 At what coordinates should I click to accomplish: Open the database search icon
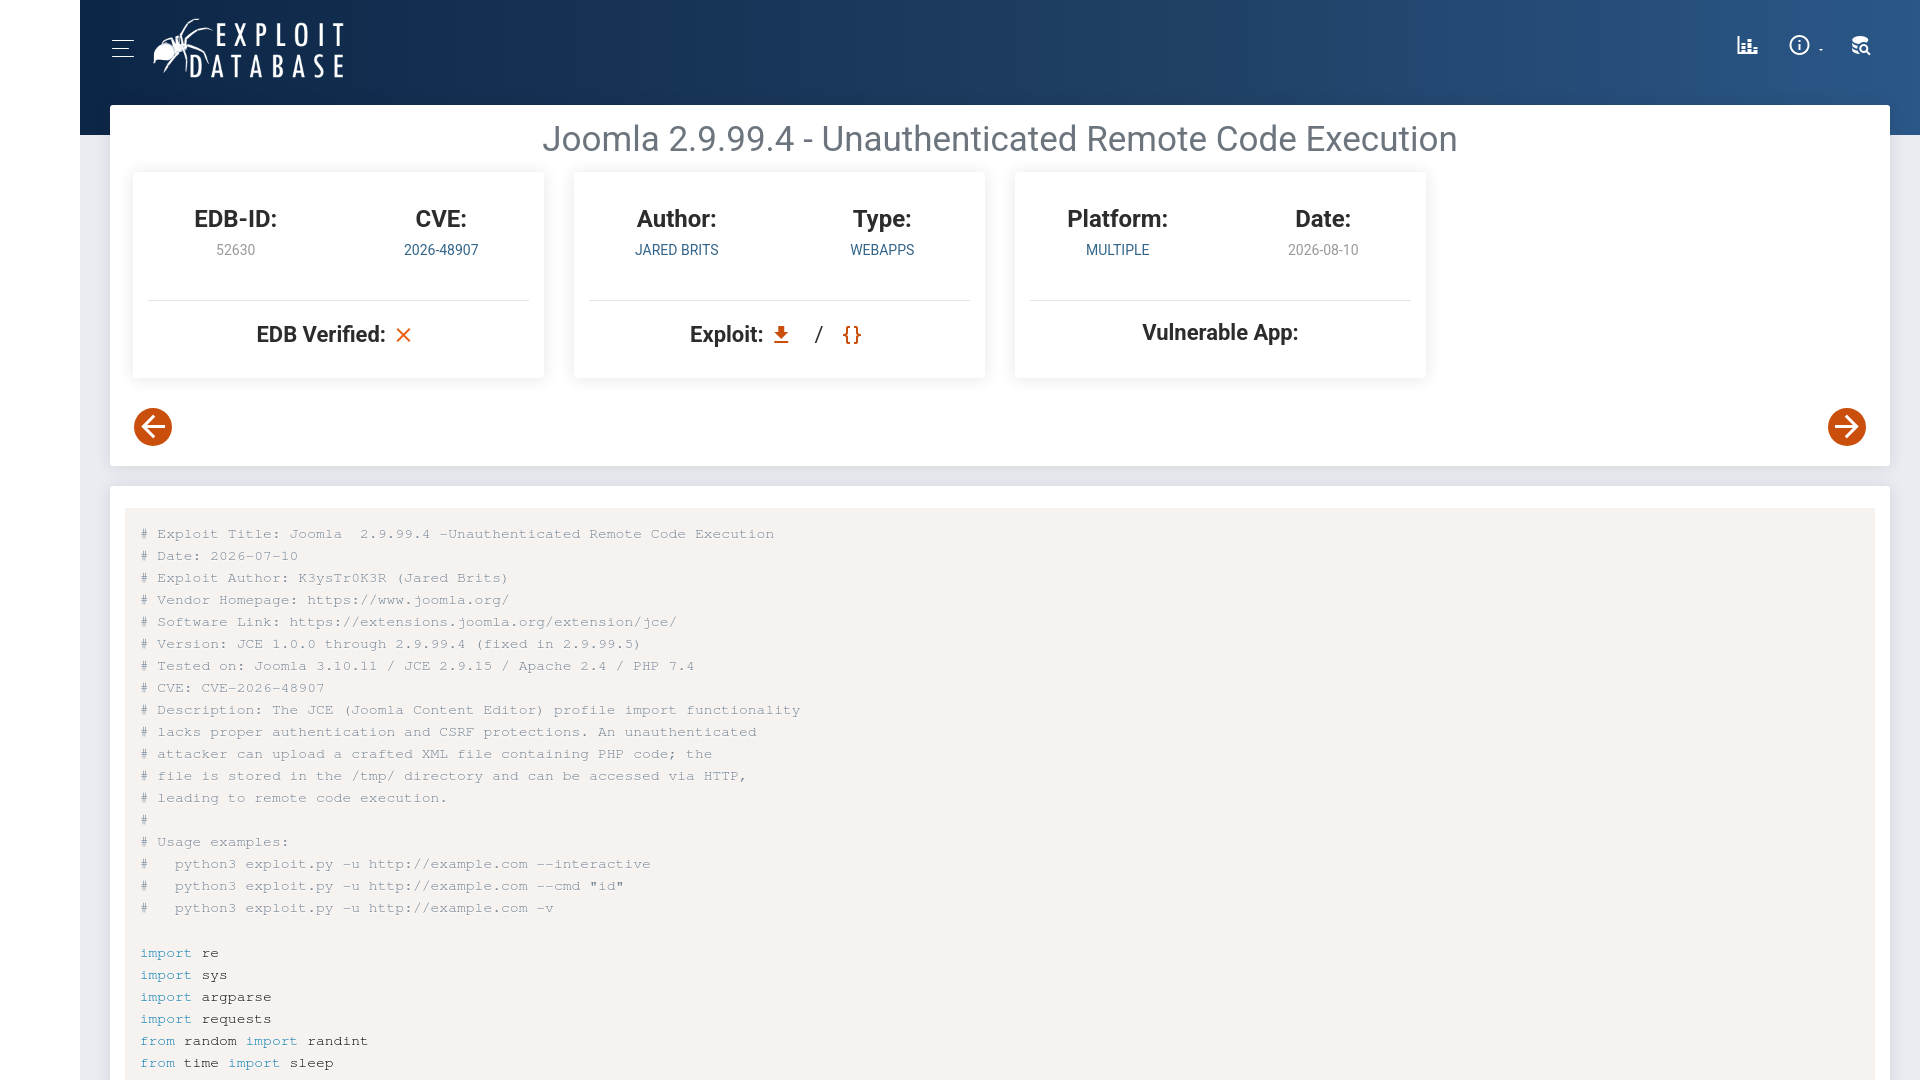pos(1860,46)
